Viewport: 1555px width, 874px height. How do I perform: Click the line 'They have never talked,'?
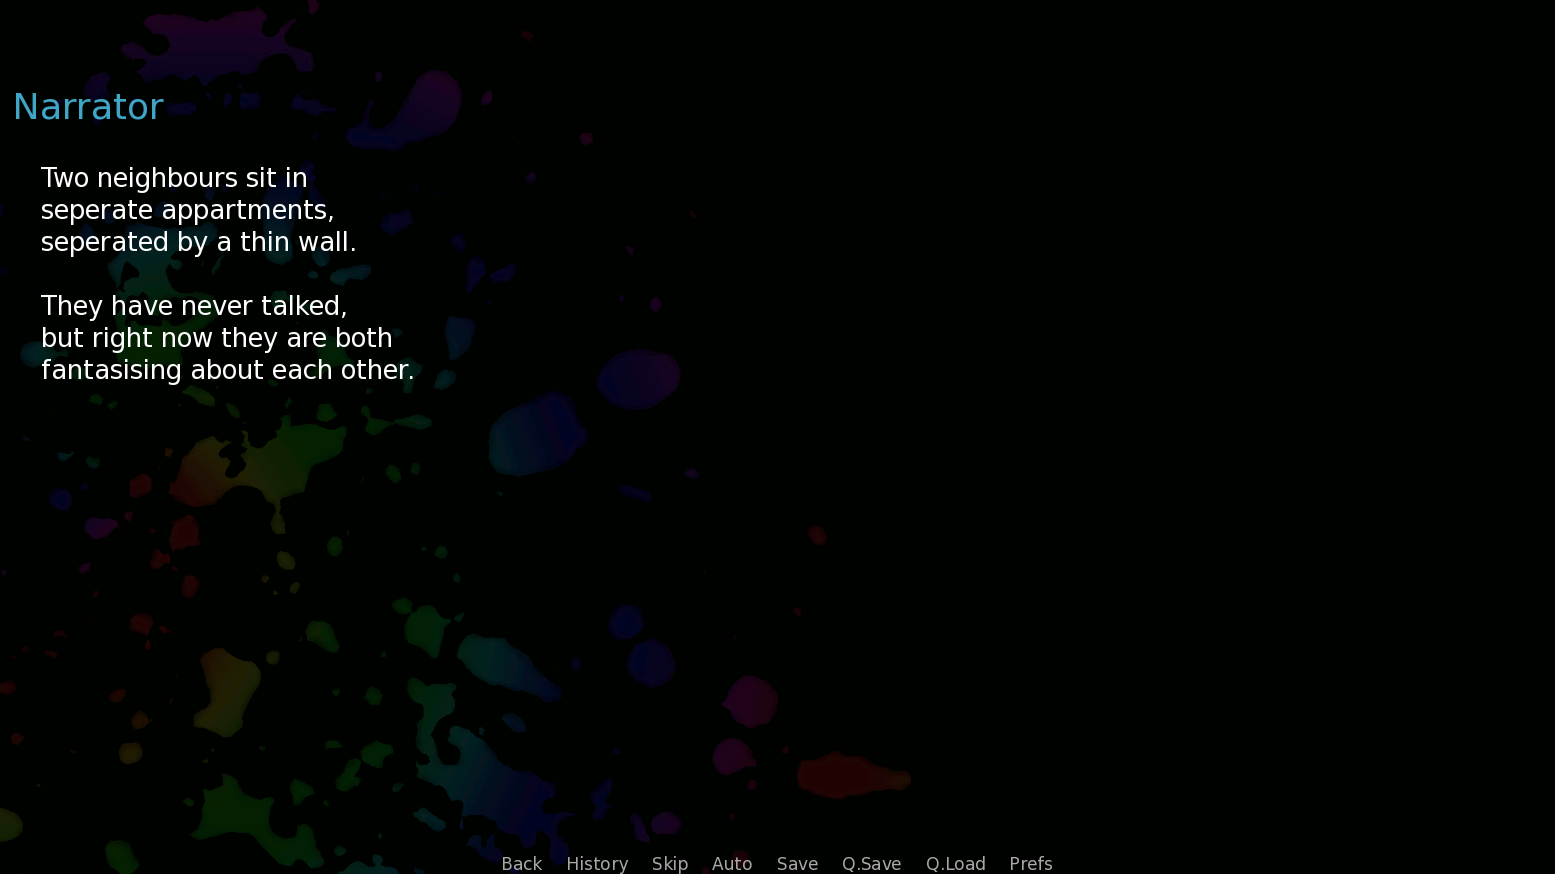click(x=194, y=306)
